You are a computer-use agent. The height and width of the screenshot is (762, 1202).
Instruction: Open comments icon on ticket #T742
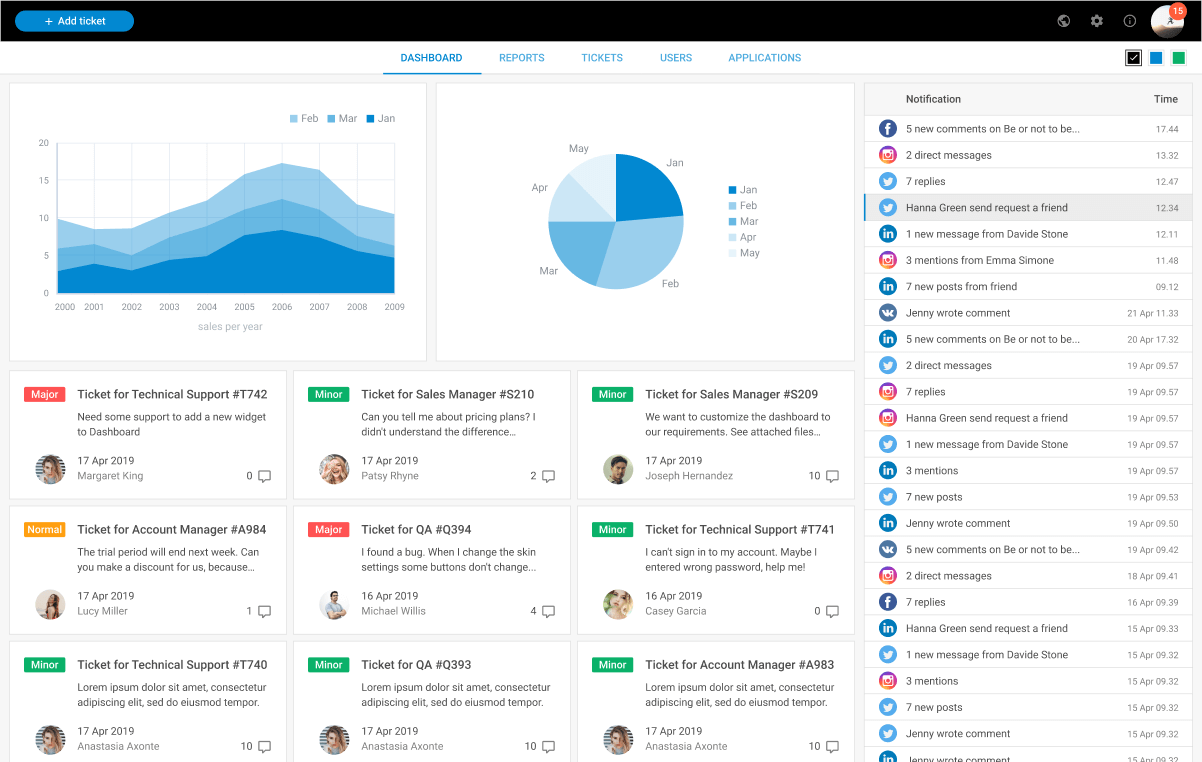tap(264, 476)
